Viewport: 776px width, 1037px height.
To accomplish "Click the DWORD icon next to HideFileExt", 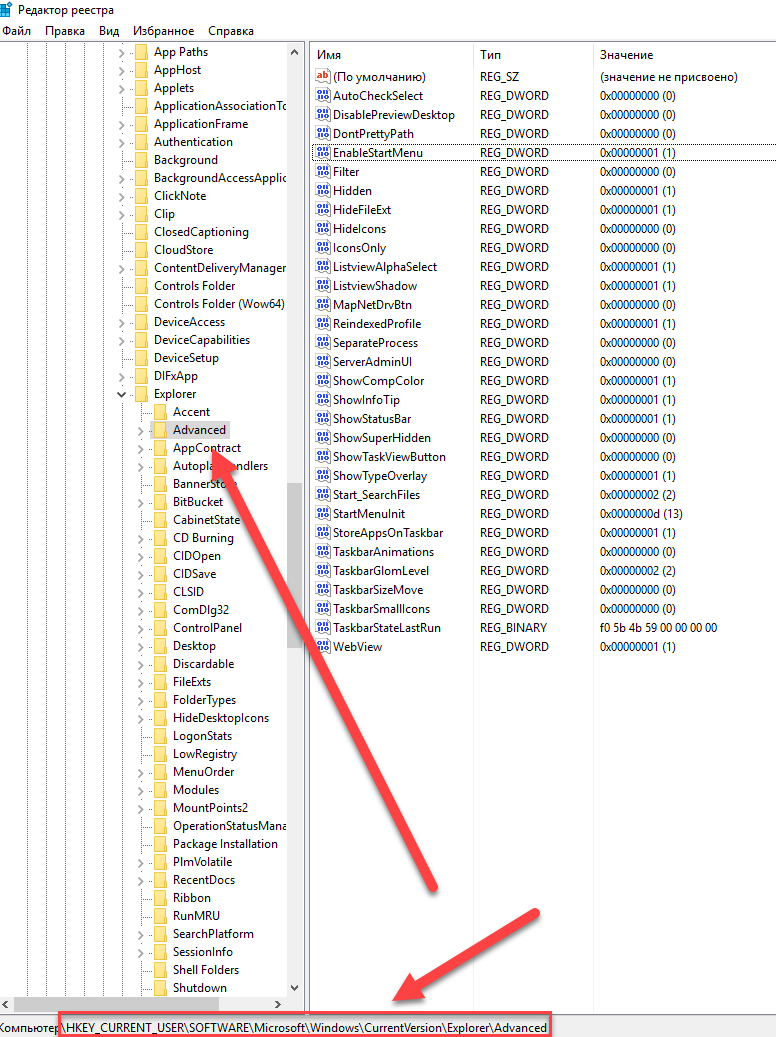I will [x=322, y=210].
